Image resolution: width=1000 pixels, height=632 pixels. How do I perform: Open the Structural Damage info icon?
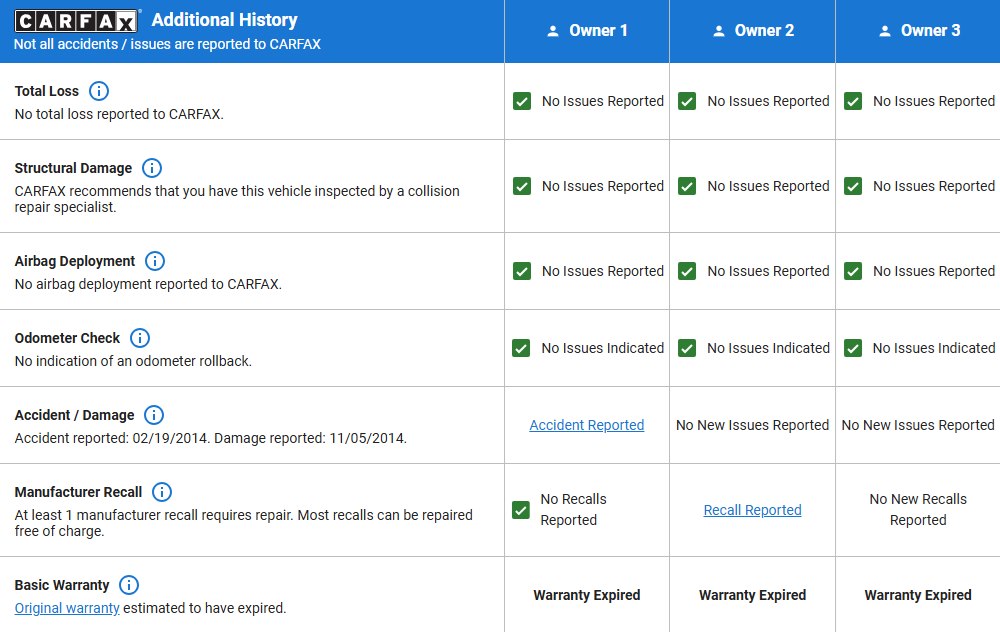click(x=152, y=168)
